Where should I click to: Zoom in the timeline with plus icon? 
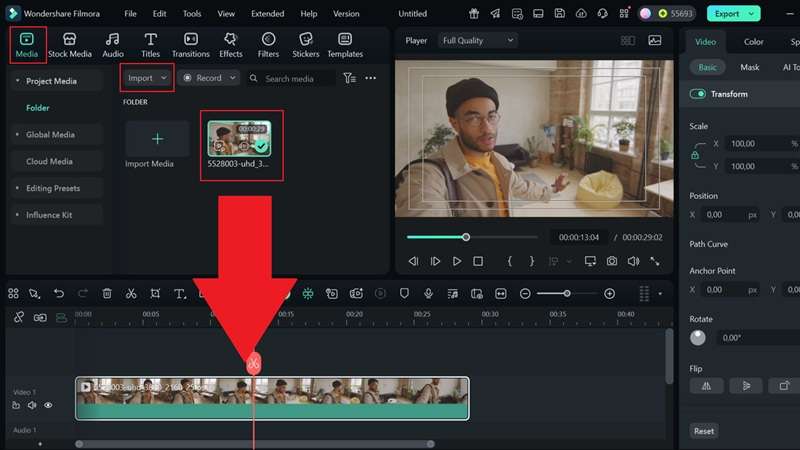click(609, 293)
